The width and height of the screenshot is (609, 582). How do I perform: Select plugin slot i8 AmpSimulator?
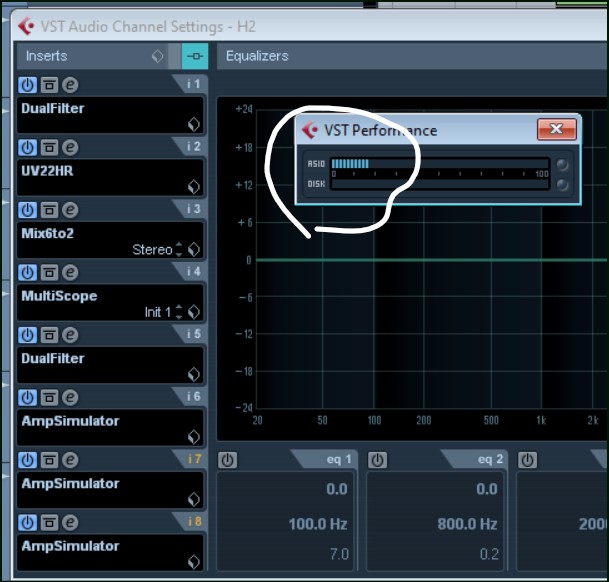110,553
